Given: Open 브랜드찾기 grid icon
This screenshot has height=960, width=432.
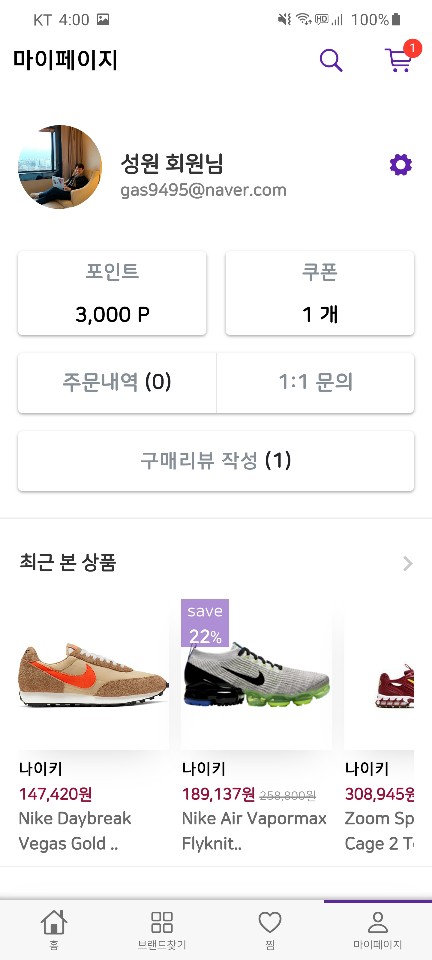Looking at the screenshot, I should point(162,922).
